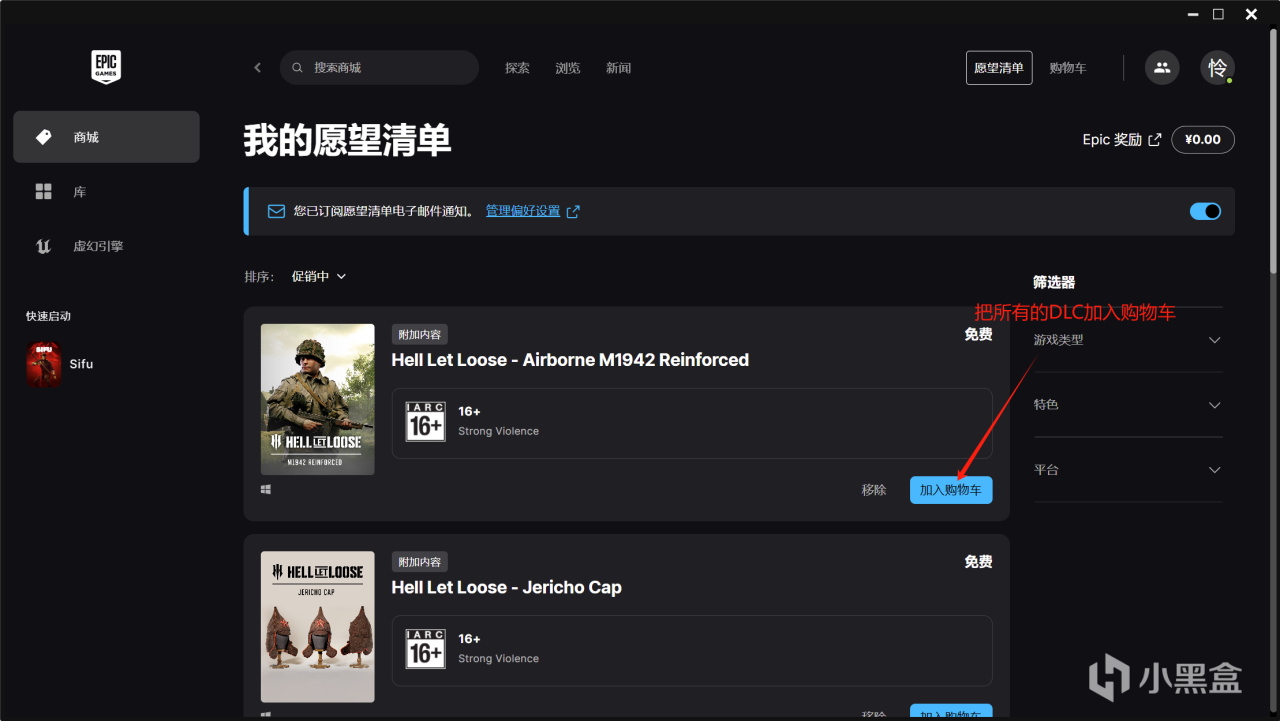Viewport: 1280px width, 721px height.
Task: Close the Epic Games Launcher window
Action: (1251, 14)
